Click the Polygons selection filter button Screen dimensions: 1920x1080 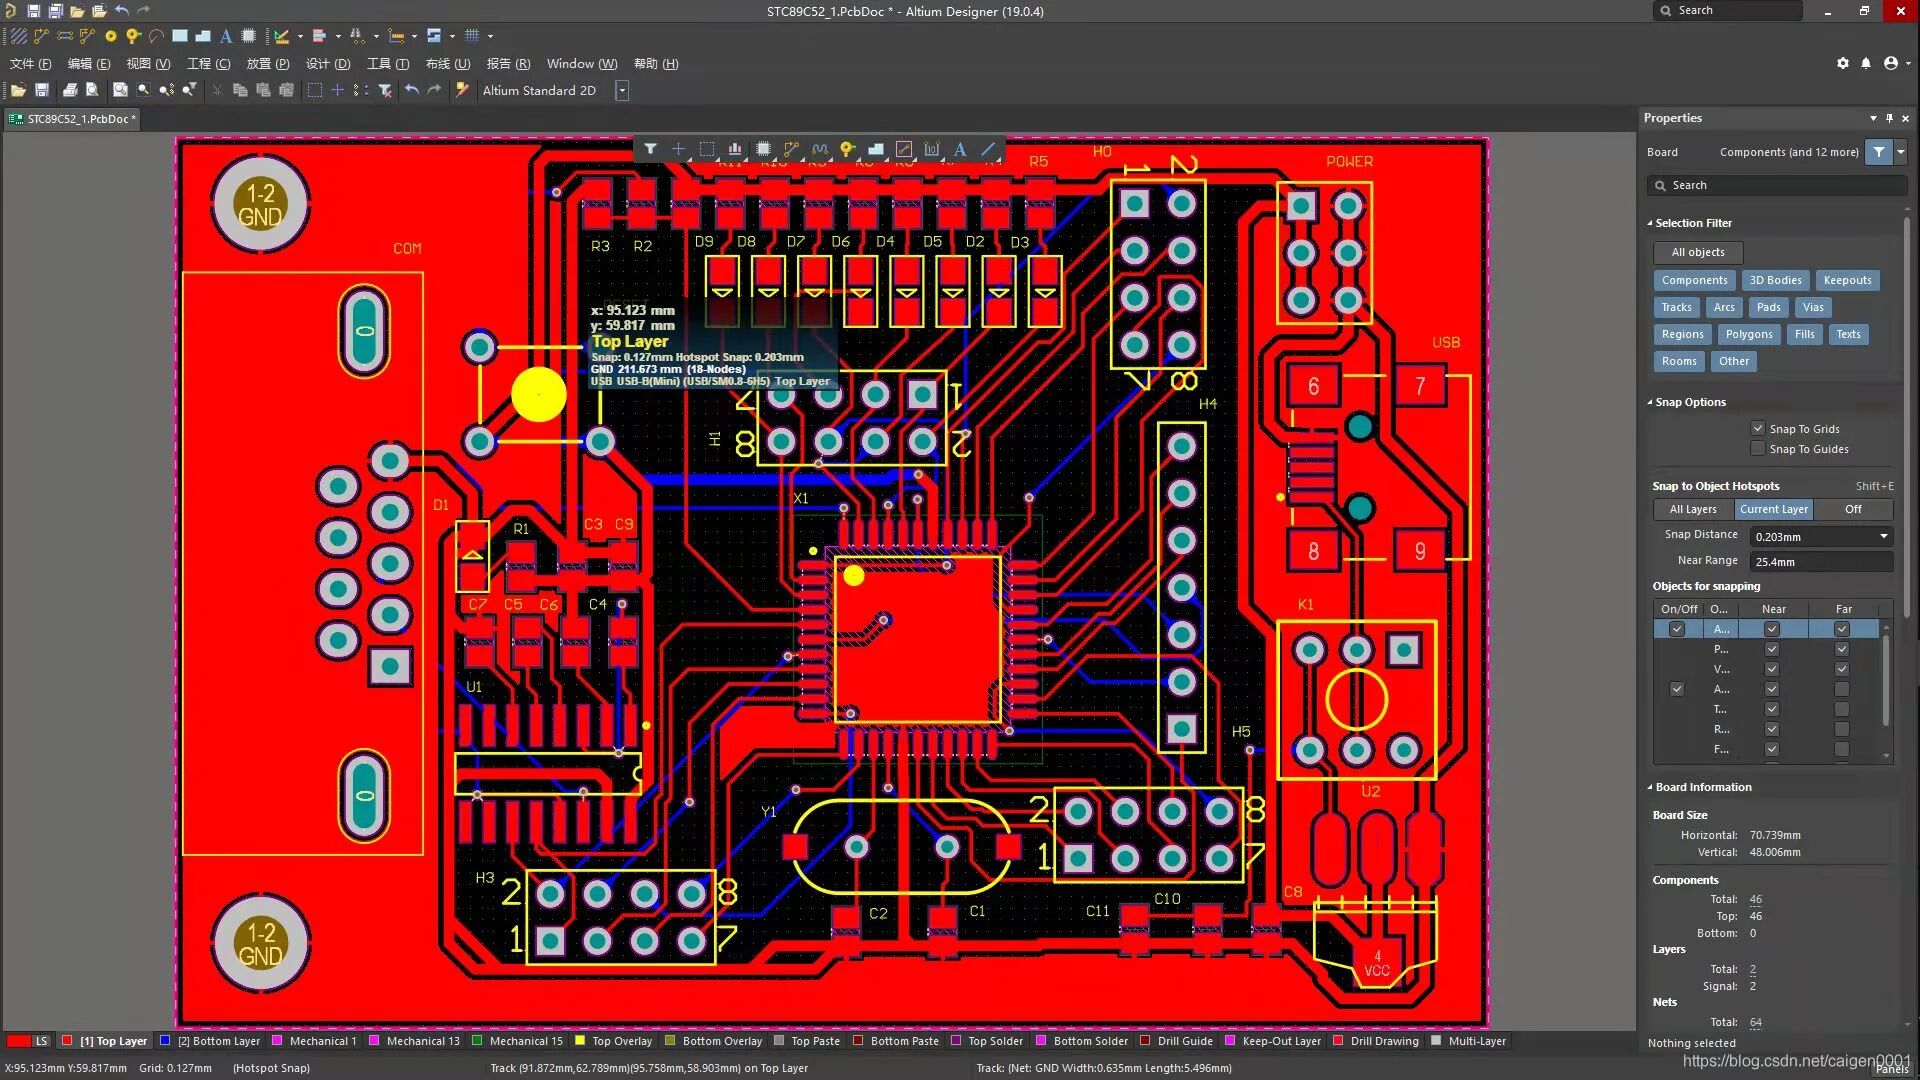click(x=1748, y=334)
